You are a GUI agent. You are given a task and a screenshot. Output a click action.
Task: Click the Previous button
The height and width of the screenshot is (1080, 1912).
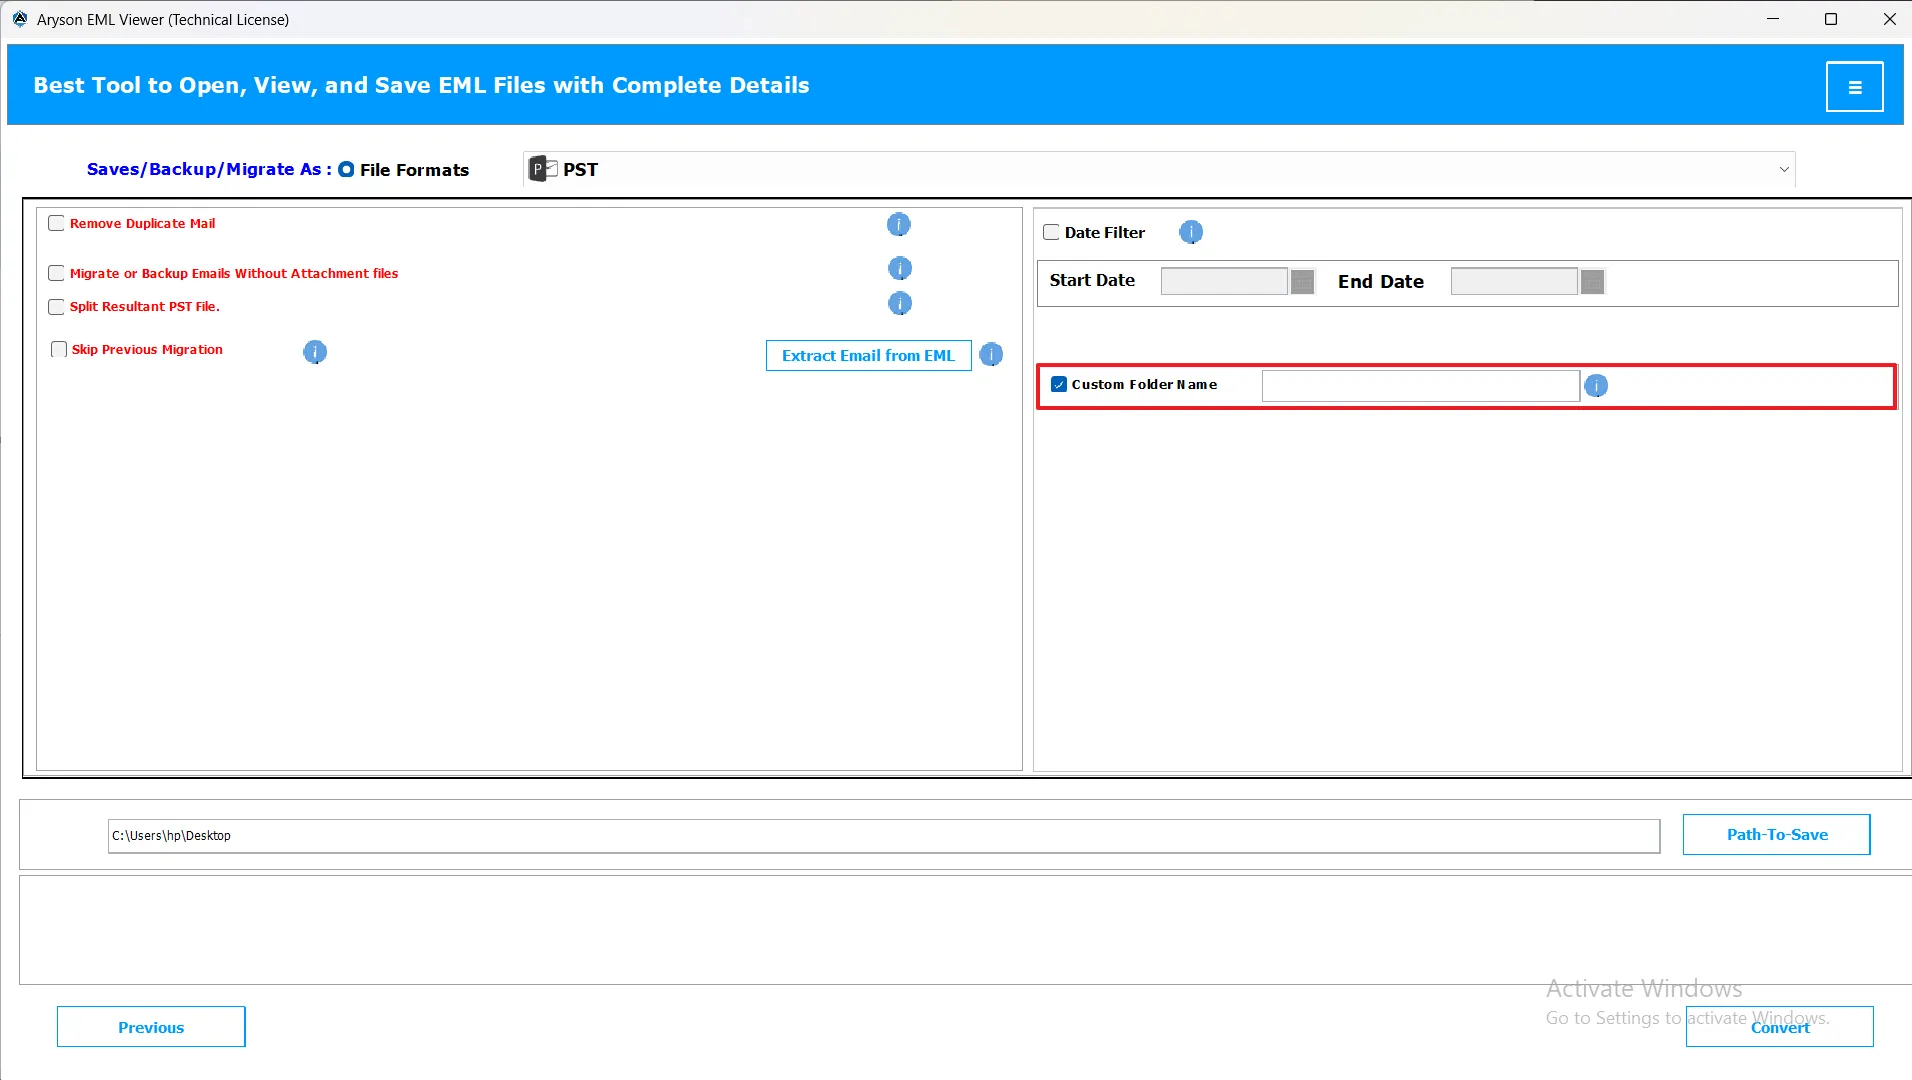[151, 1027]
